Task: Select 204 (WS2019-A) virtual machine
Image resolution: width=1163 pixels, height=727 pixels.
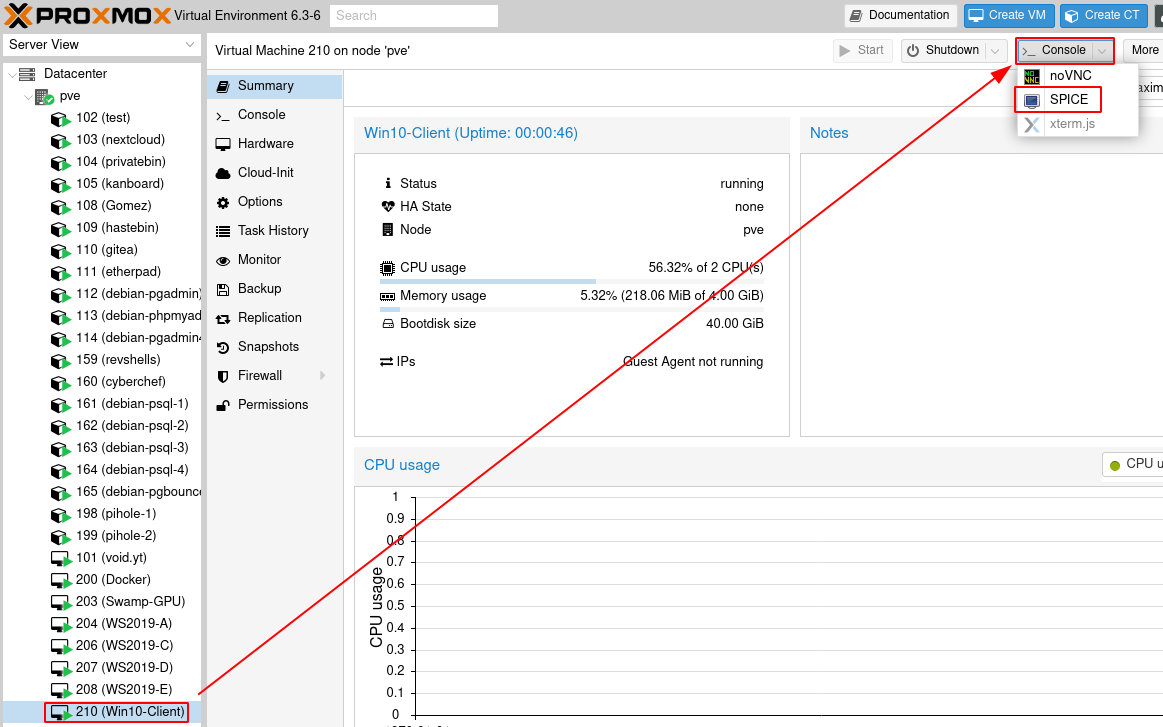Action: pos(102,624)
